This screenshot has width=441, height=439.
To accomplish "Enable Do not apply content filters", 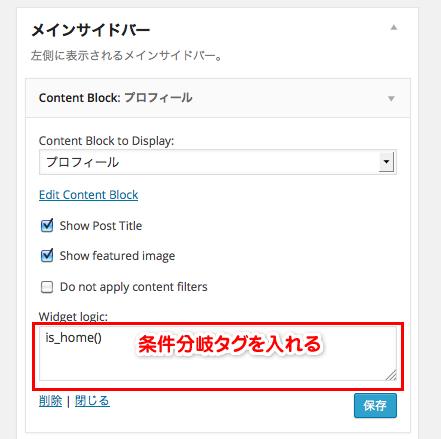I will [47, 287].
